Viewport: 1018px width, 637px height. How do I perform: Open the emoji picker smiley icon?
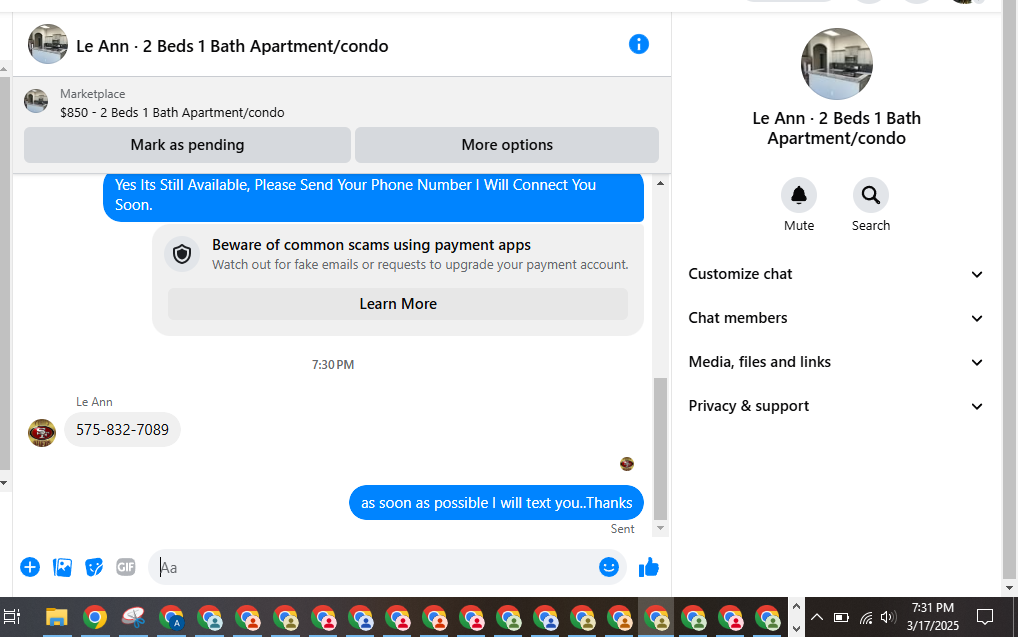(608, 567)
